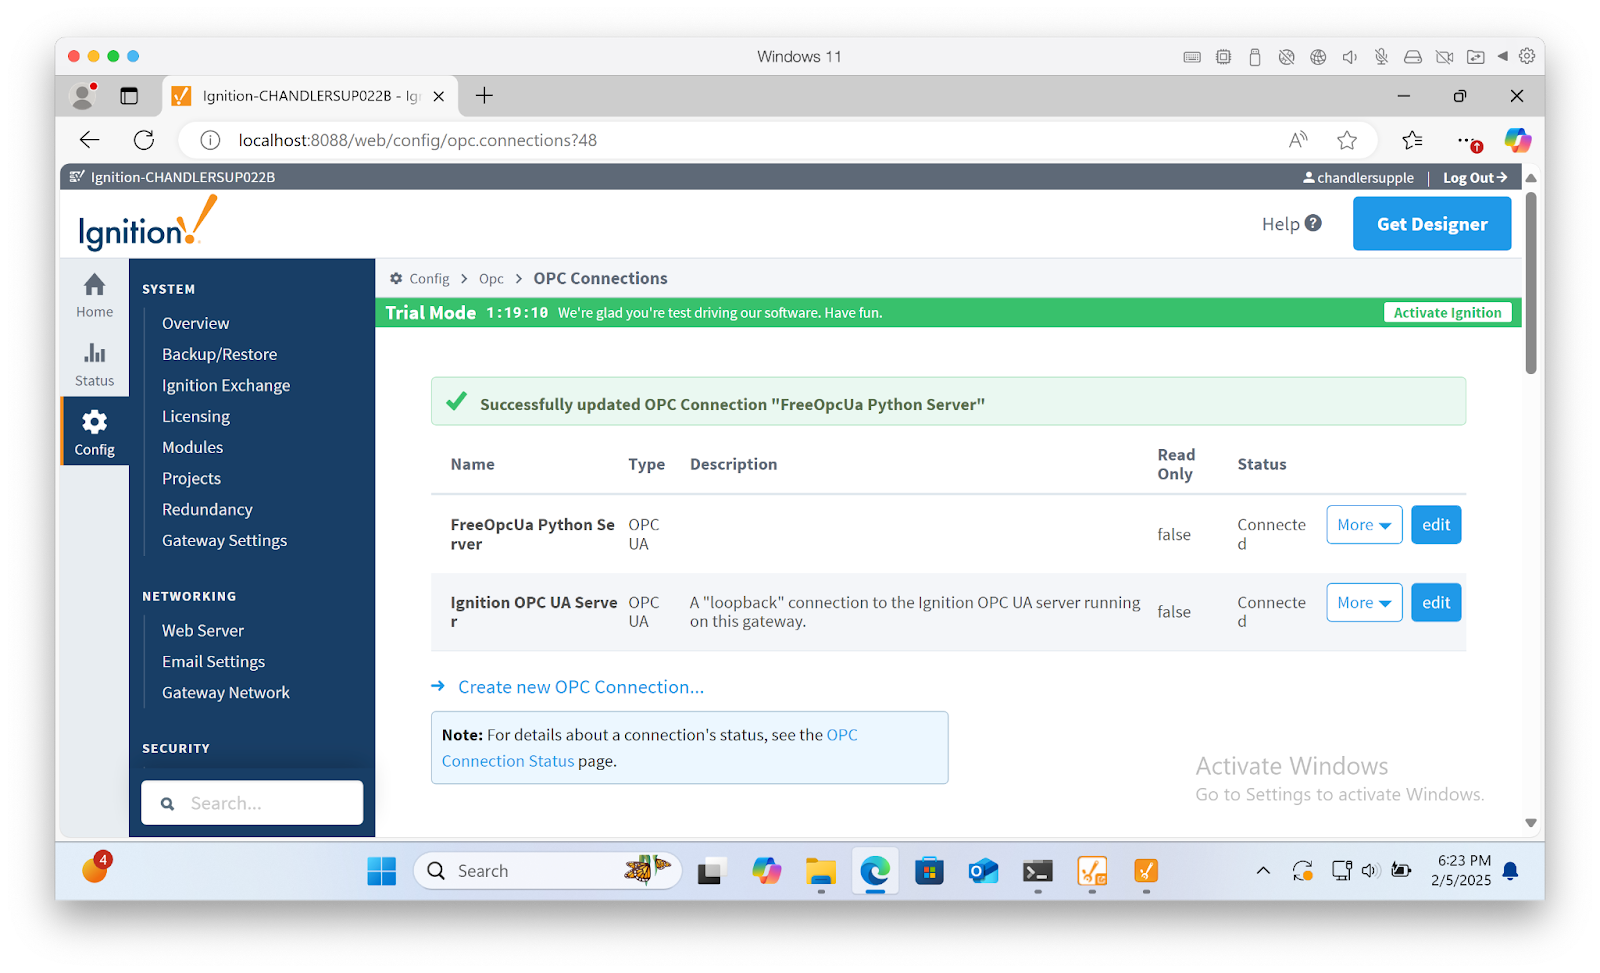The height and width of the screenshot is (973, 1600).
Task: Add this page to favorites star
Action: (x=1347, y=140)
